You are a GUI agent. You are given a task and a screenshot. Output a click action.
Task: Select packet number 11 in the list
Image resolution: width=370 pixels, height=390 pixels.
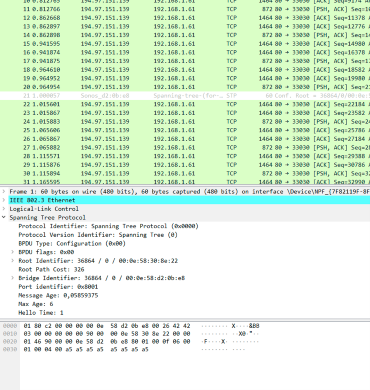pyautogui.click(x=185, y=9)
